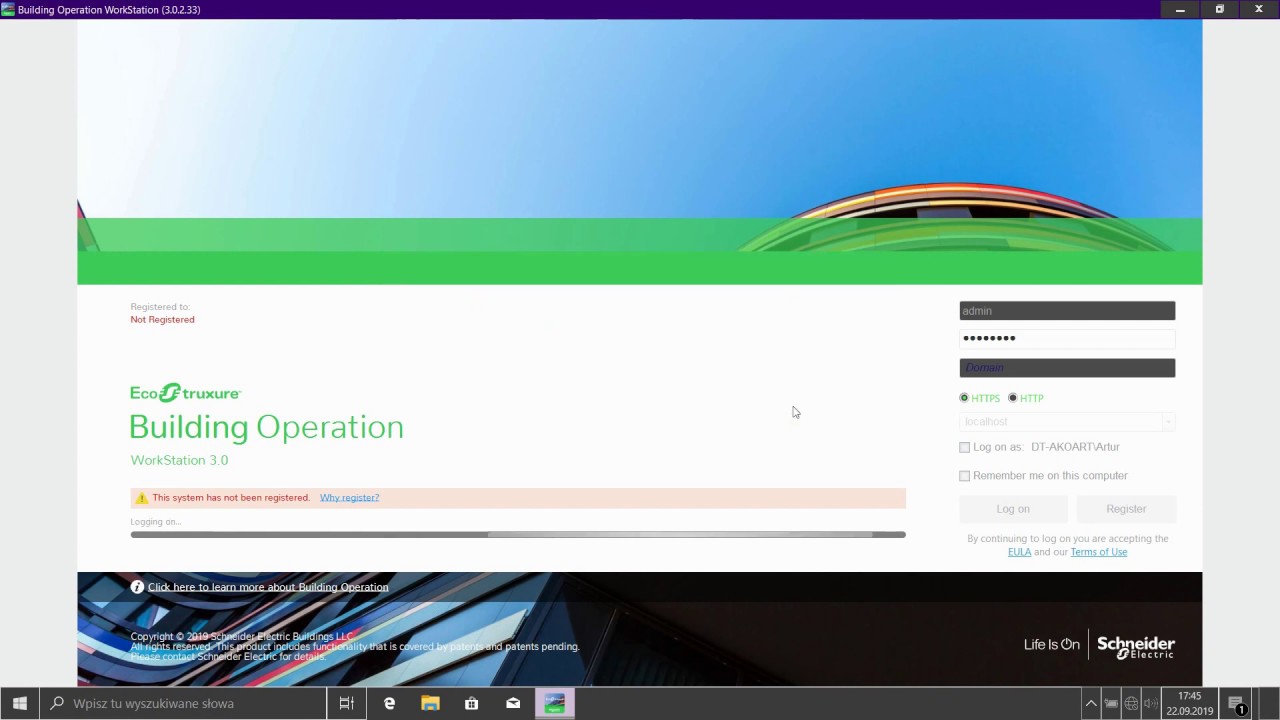1280x720 pixels.
Task: Open File Explorer from the taskbar
Action: (430, 704)
